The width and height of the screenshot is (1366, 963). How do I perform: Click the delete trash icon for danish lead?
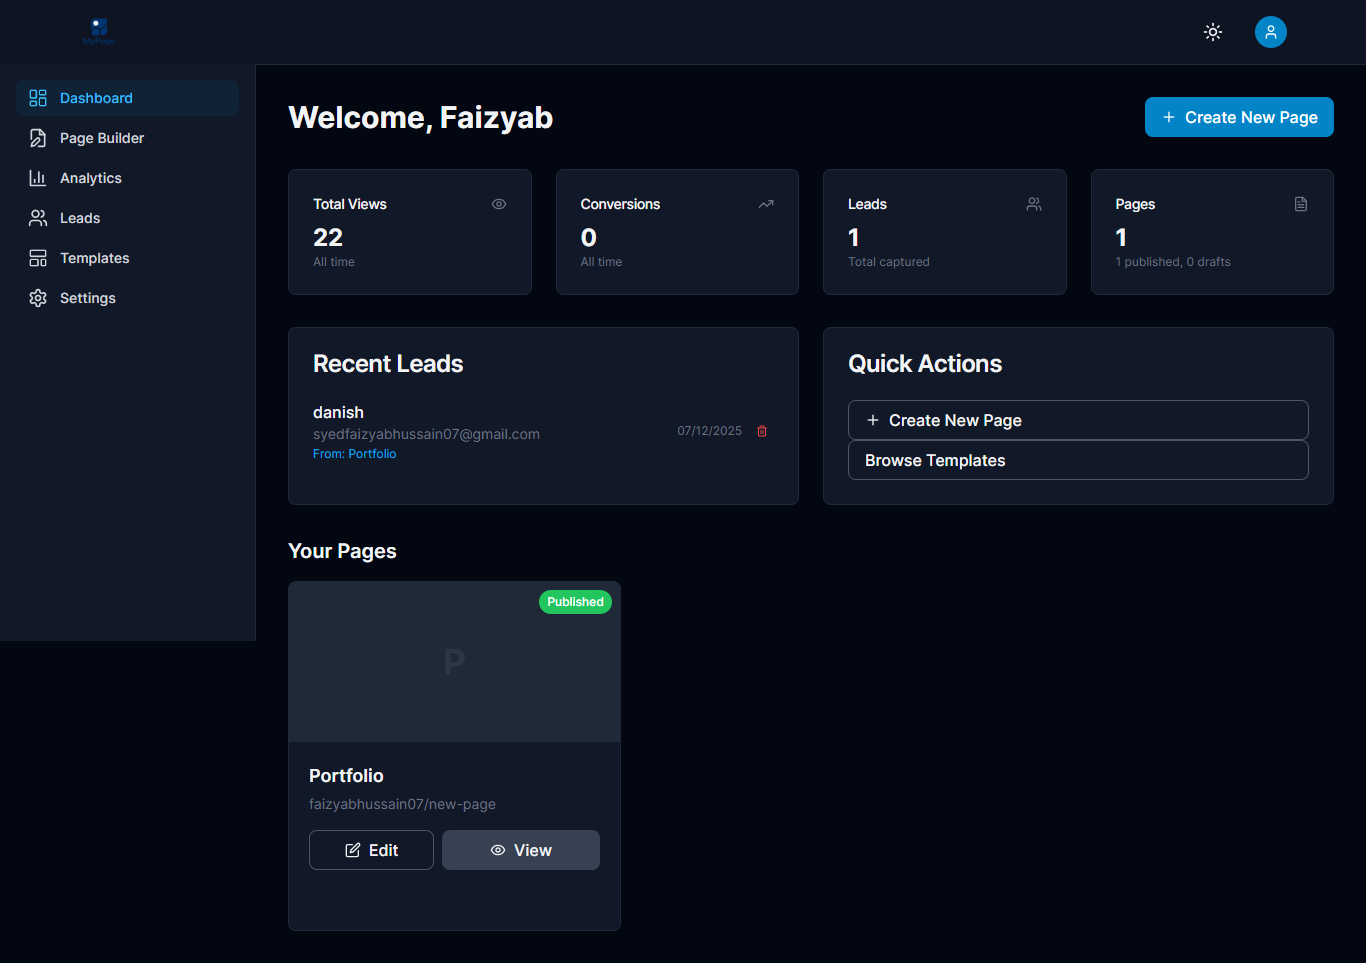click(761, 431)
